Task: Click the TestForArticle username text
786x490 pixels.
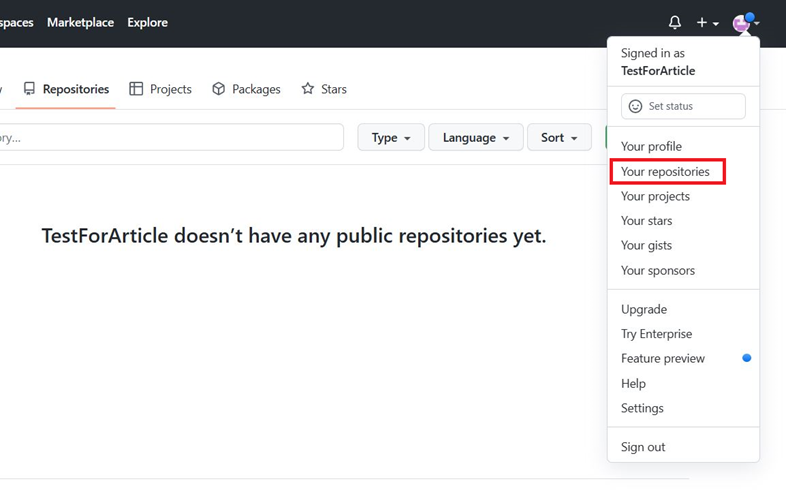Action: 658,71
